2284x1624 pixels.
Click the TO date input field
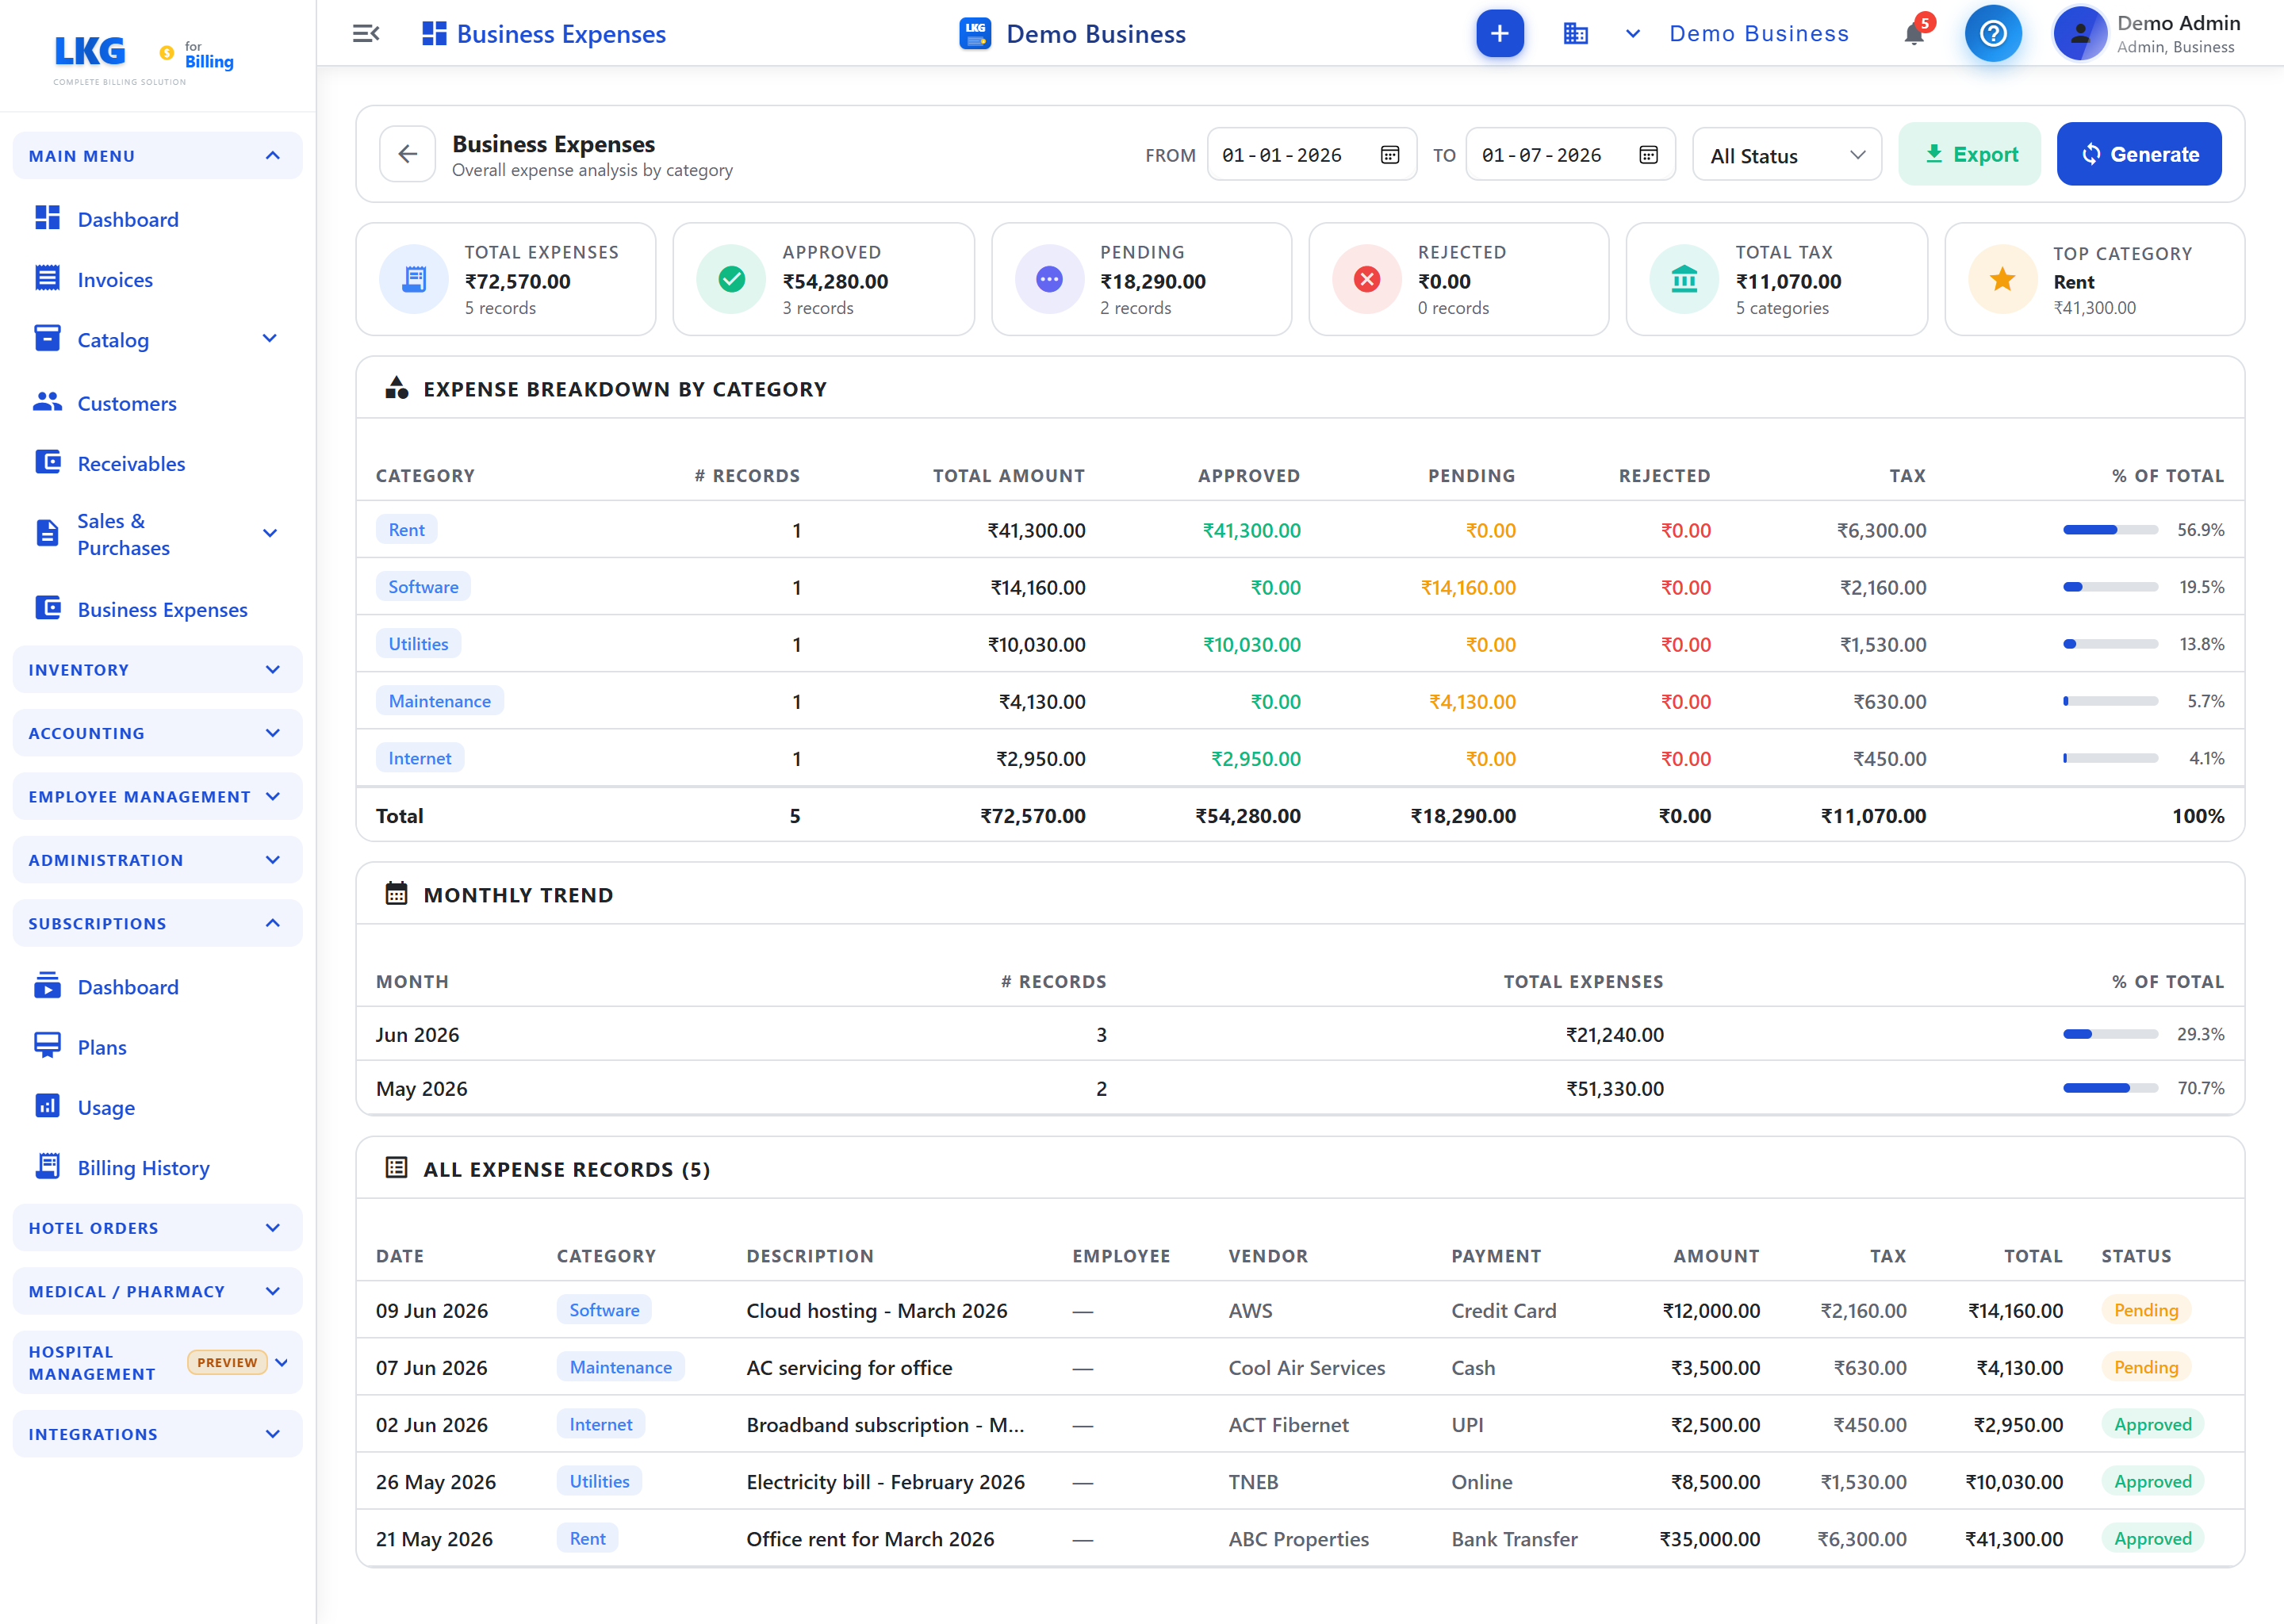1570,155
